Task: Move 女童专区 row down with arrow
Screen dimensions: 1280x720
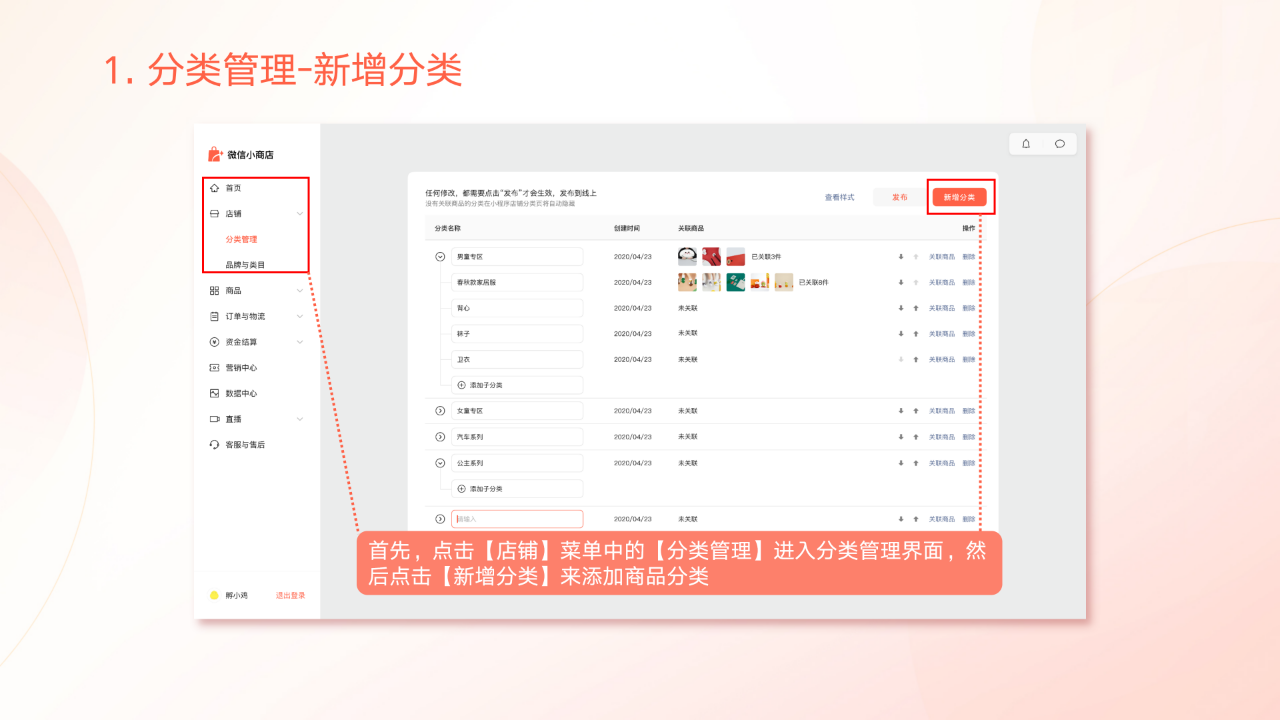Action: [901, 411]
